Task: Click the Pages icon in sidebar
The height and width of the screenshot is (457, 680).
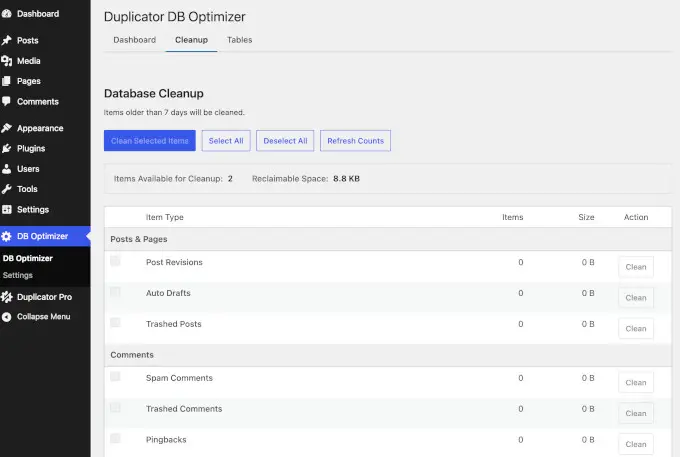Action: 6,81
